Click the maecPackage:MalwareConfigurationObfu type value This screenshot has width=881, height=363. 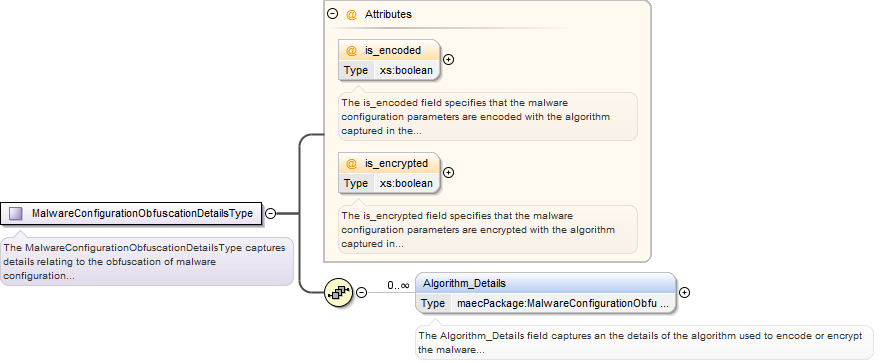(x=563, y=303)
